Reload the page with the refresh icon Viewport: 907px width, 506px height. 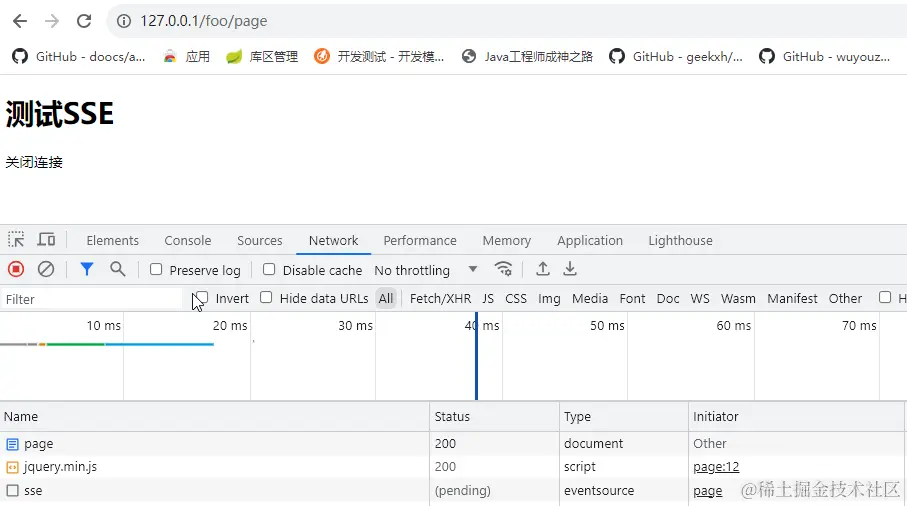pyautogui.click(x=84, y=21)
